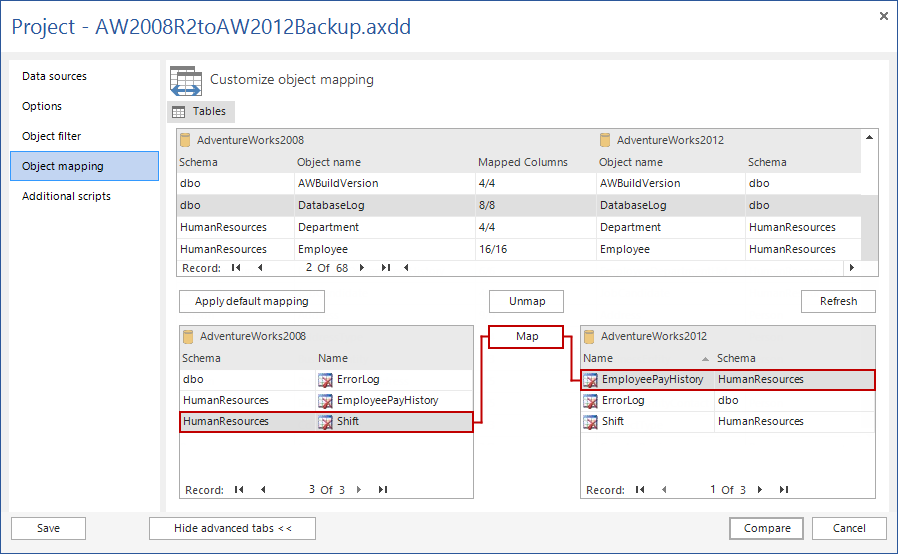The height and width of the screenshot is (554, 898).
Task: Open the Additional scripts section
Action: coord(84,196)
